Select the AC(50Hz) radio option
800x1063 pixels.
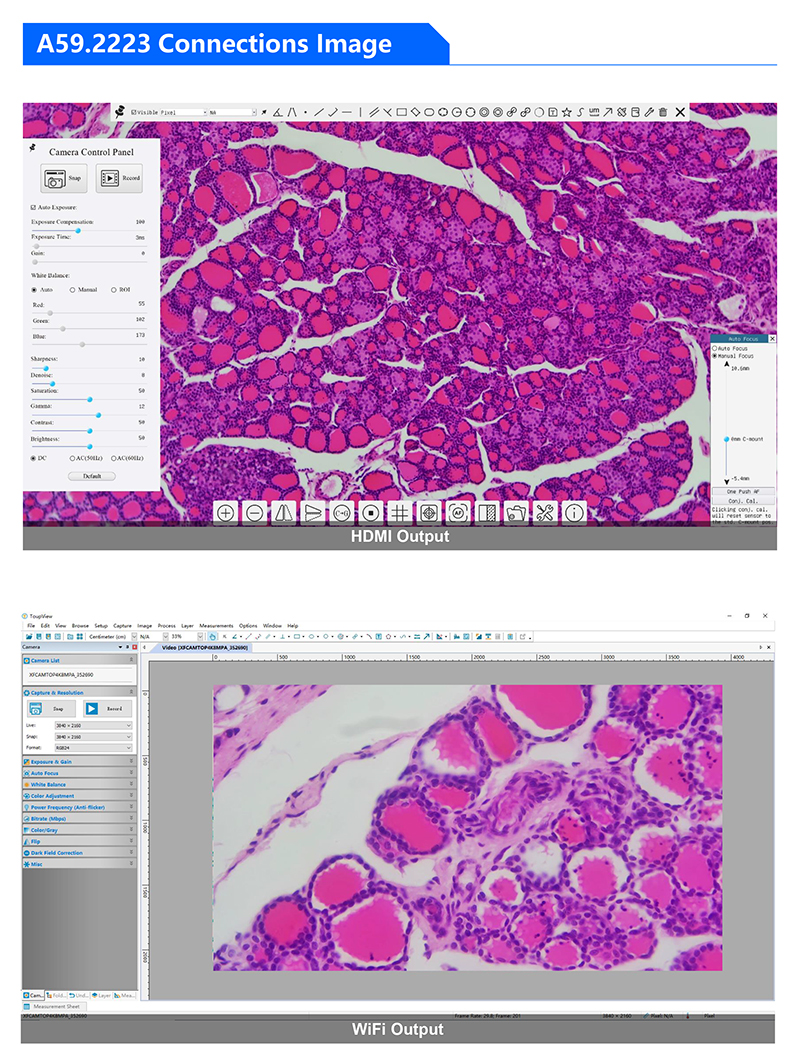[72, 458]
